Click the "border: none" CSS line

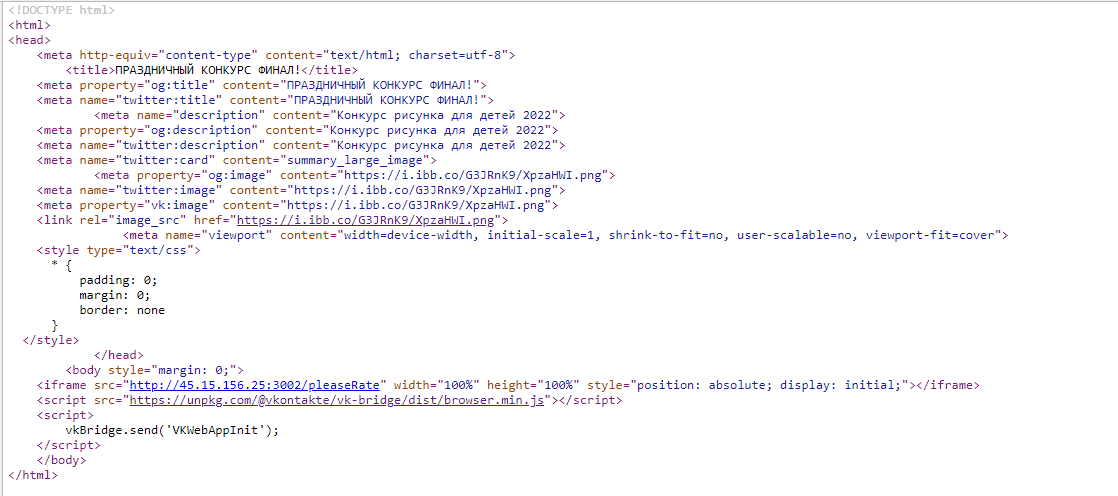tap(122, 310)
